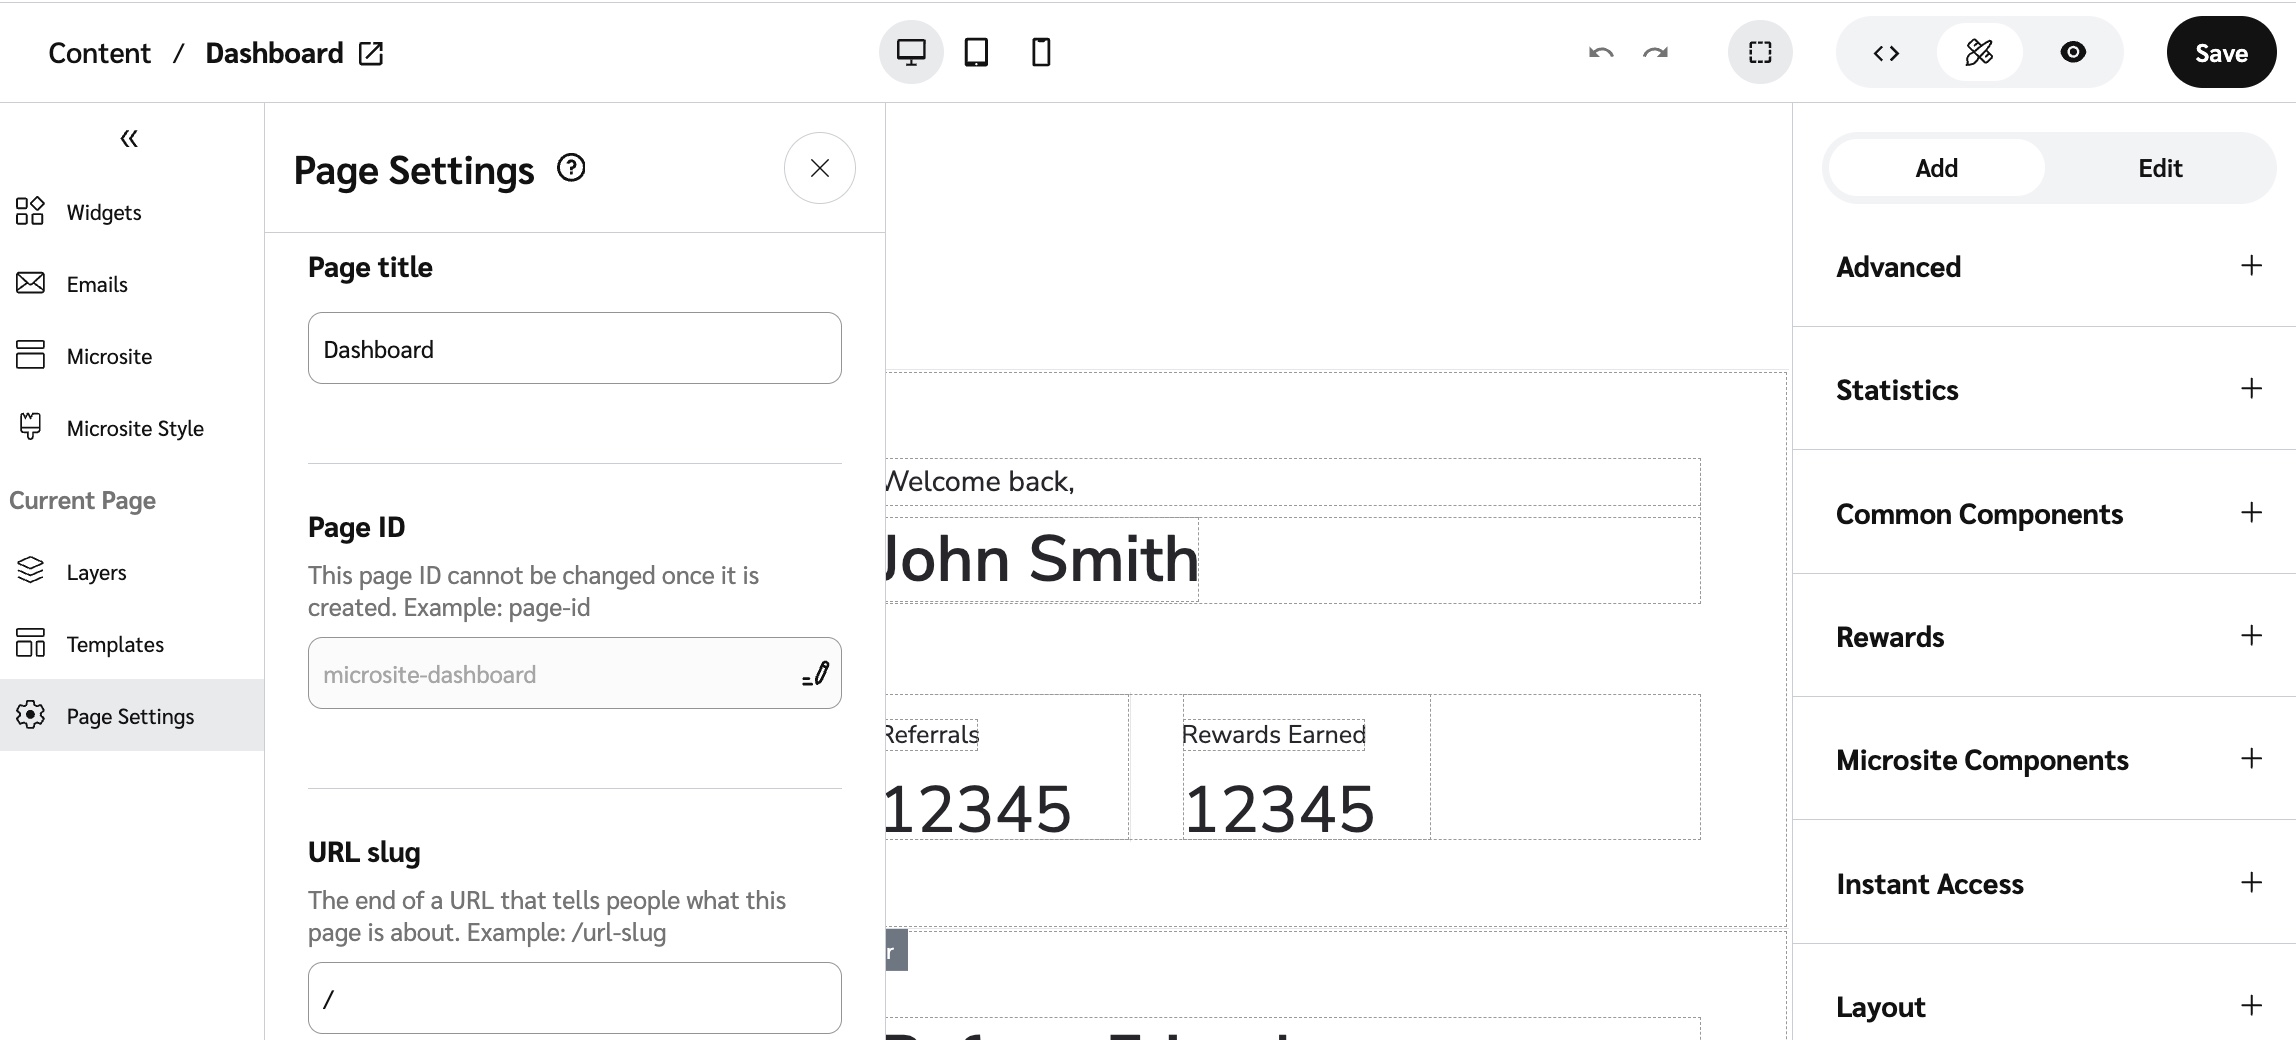2296x1040 pixels.
Task: Toggle the preview eye icon
Action: pyautogui.click(x=2073, y=53)
